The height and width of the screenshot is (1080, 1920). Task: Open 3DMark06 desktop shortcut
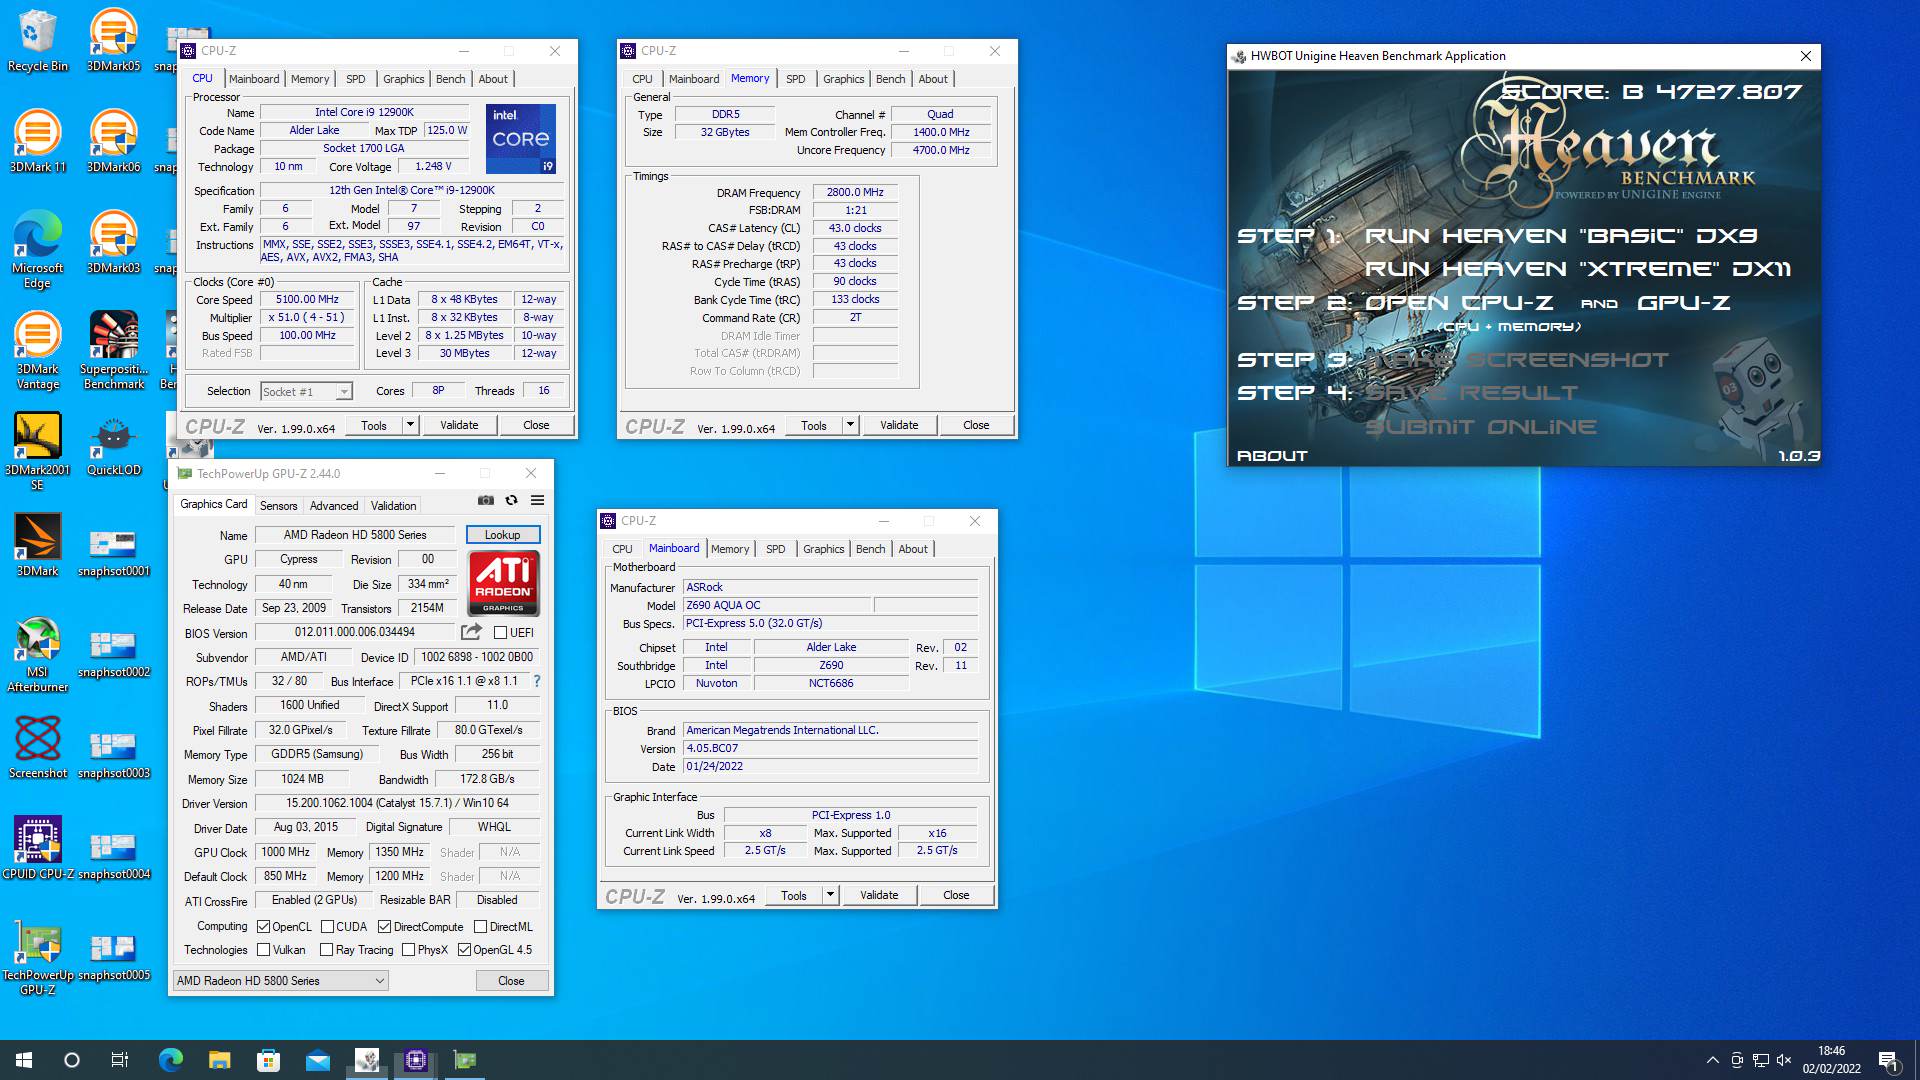point(113,141)
